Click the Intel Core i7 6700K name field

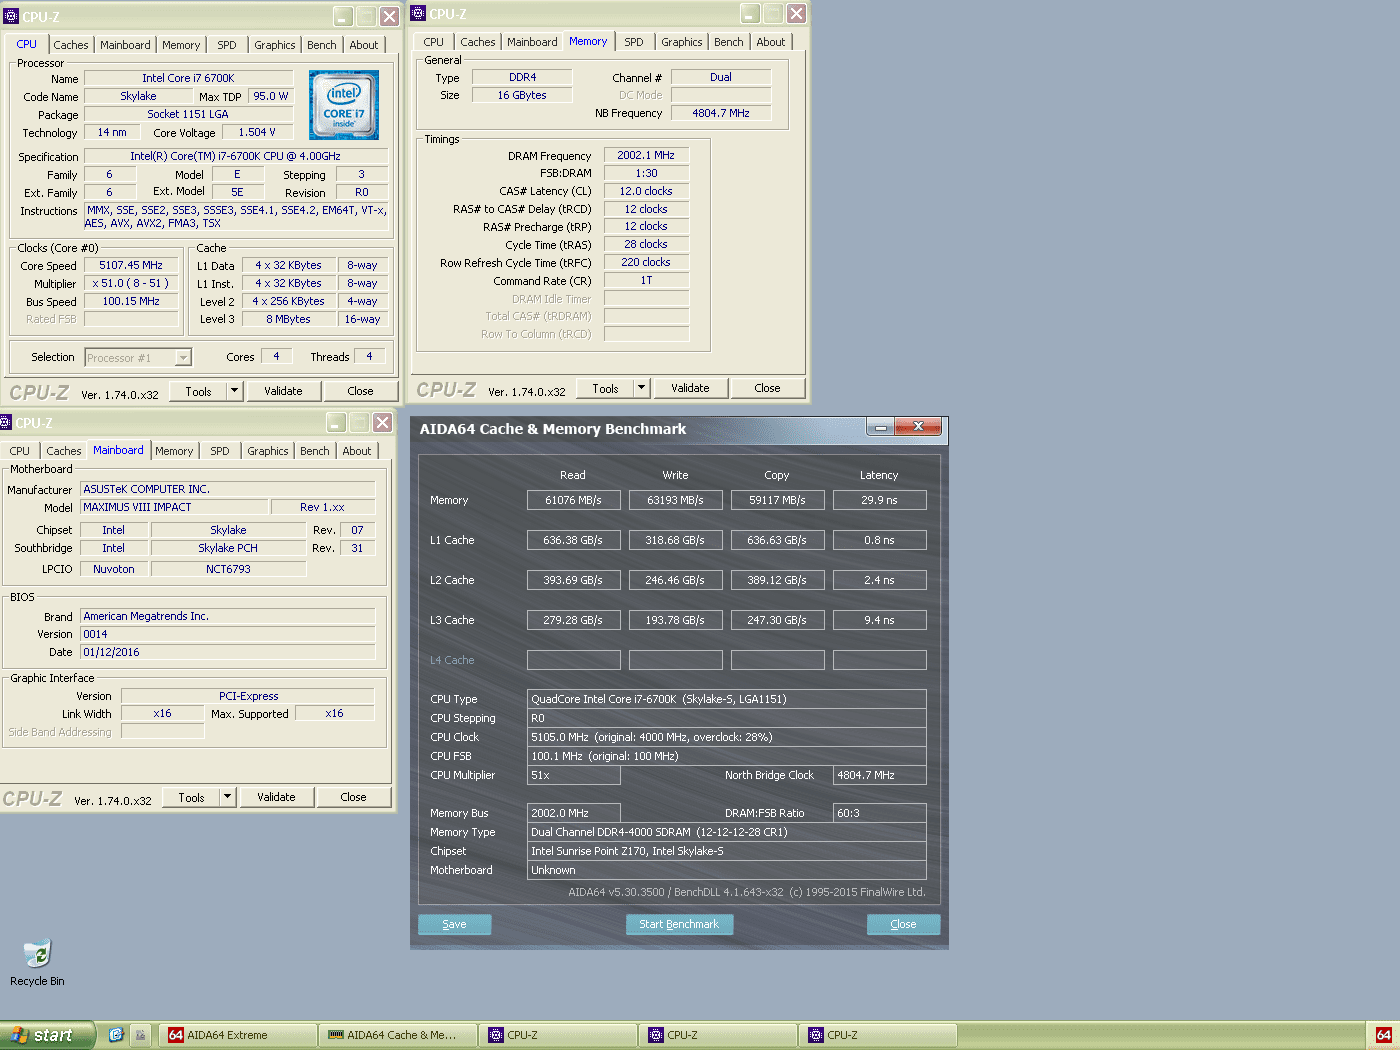pos(188,78)
